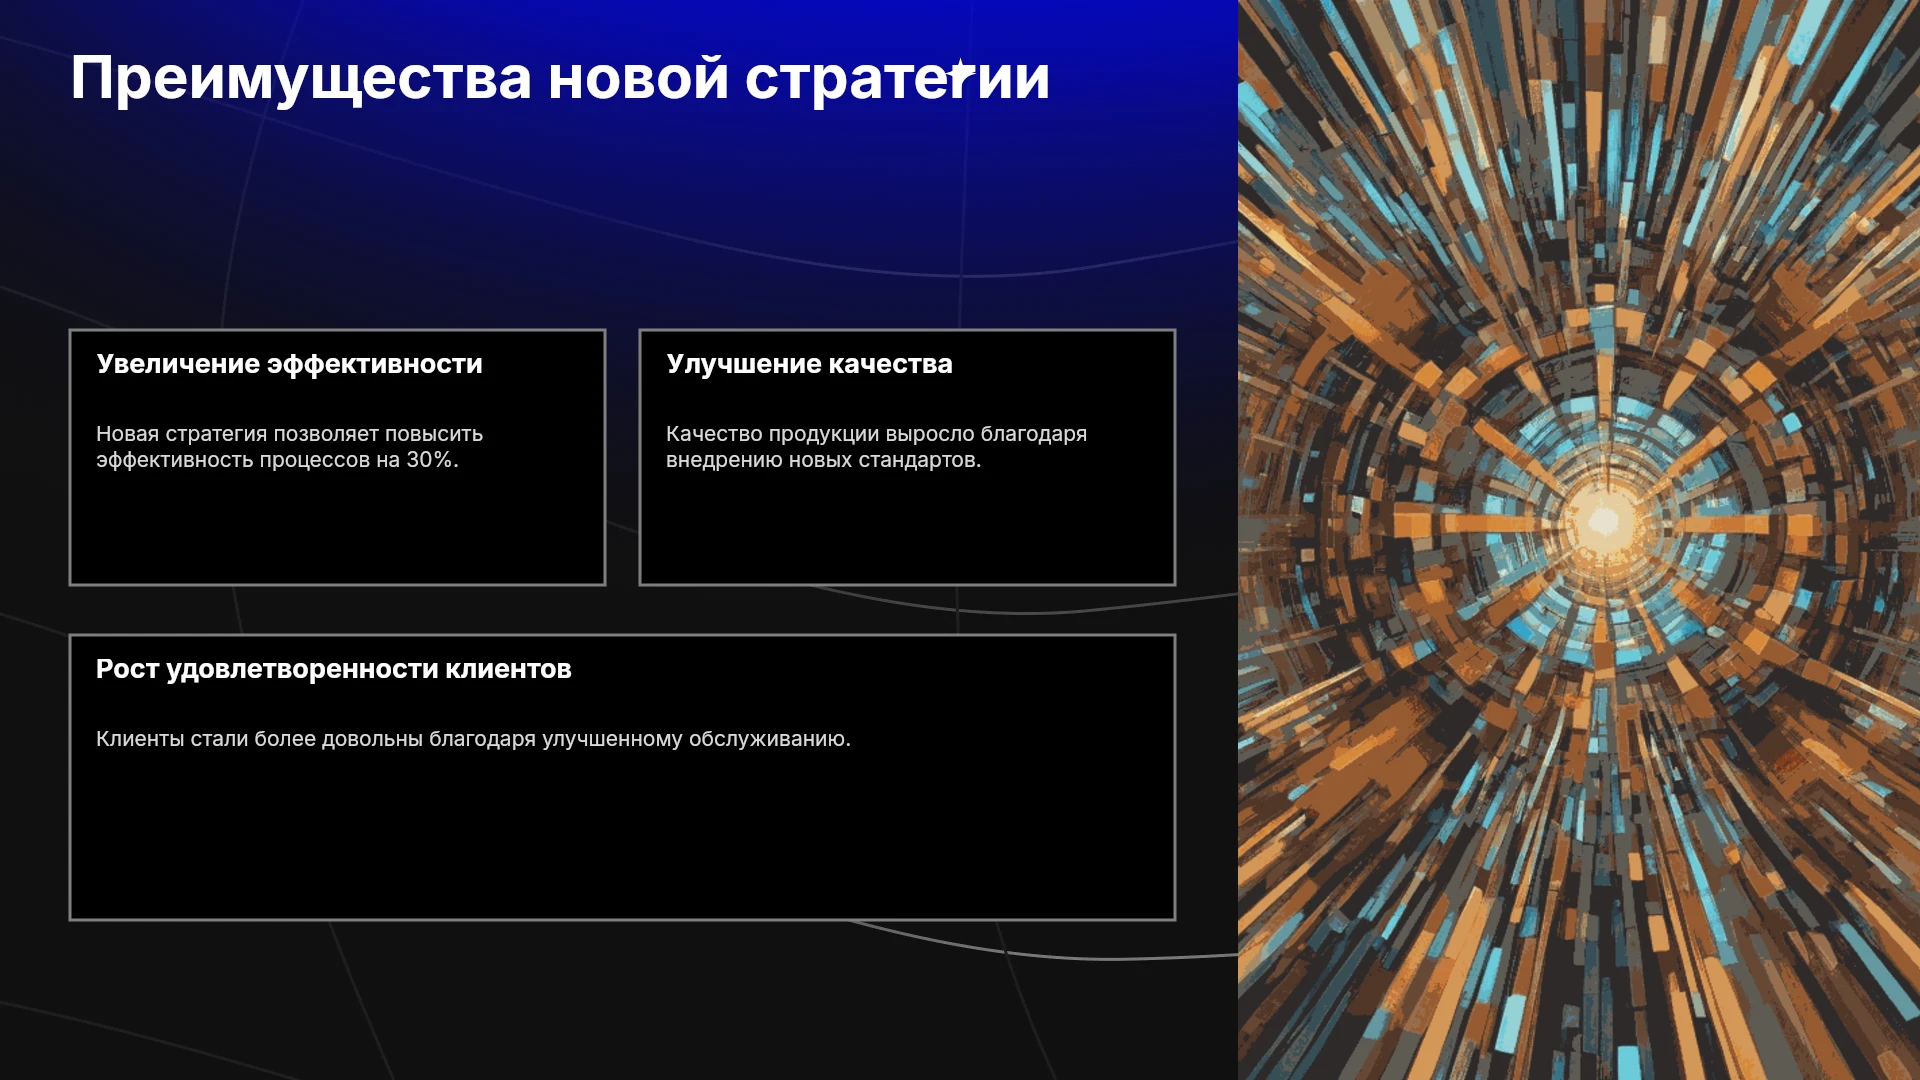1920x1080 pixels.
Task: Click the word "Преимущества" in the title
Action: click(x=301, y=79)
